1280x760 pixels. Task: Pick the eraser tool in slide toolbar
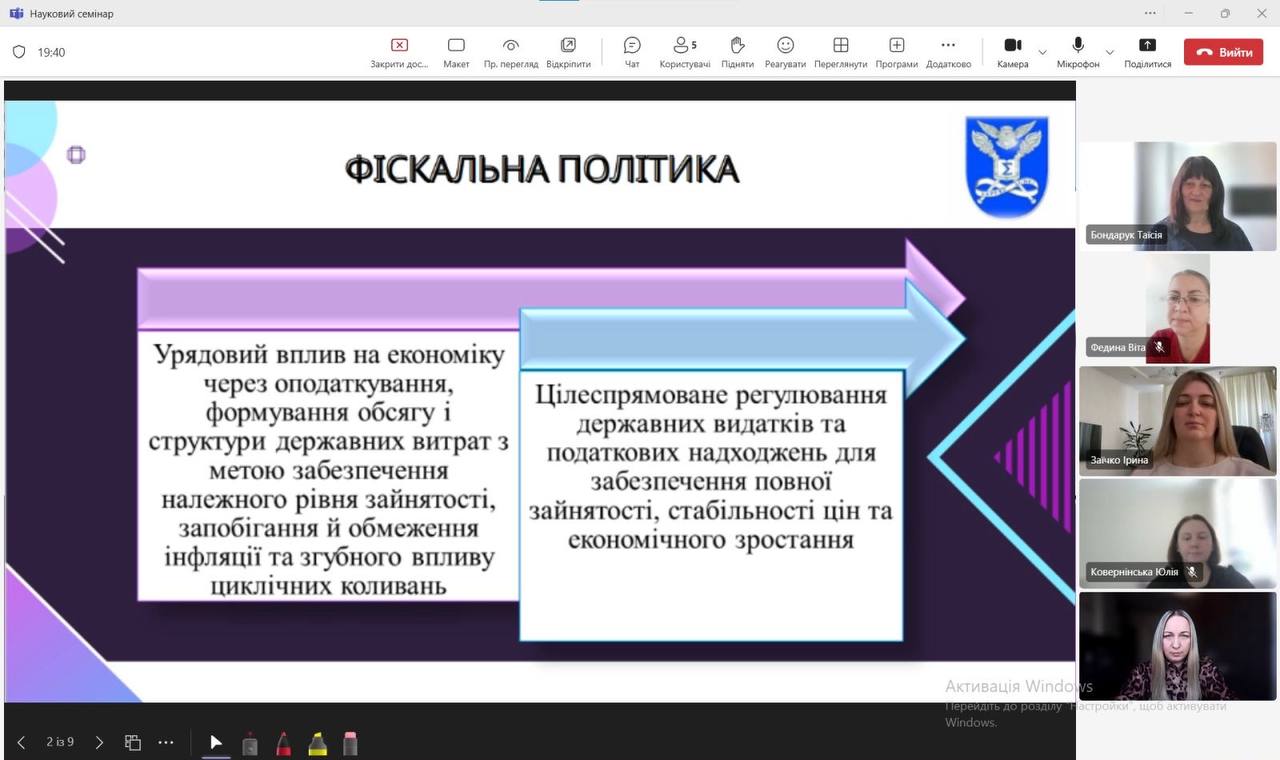pos(350,743)
